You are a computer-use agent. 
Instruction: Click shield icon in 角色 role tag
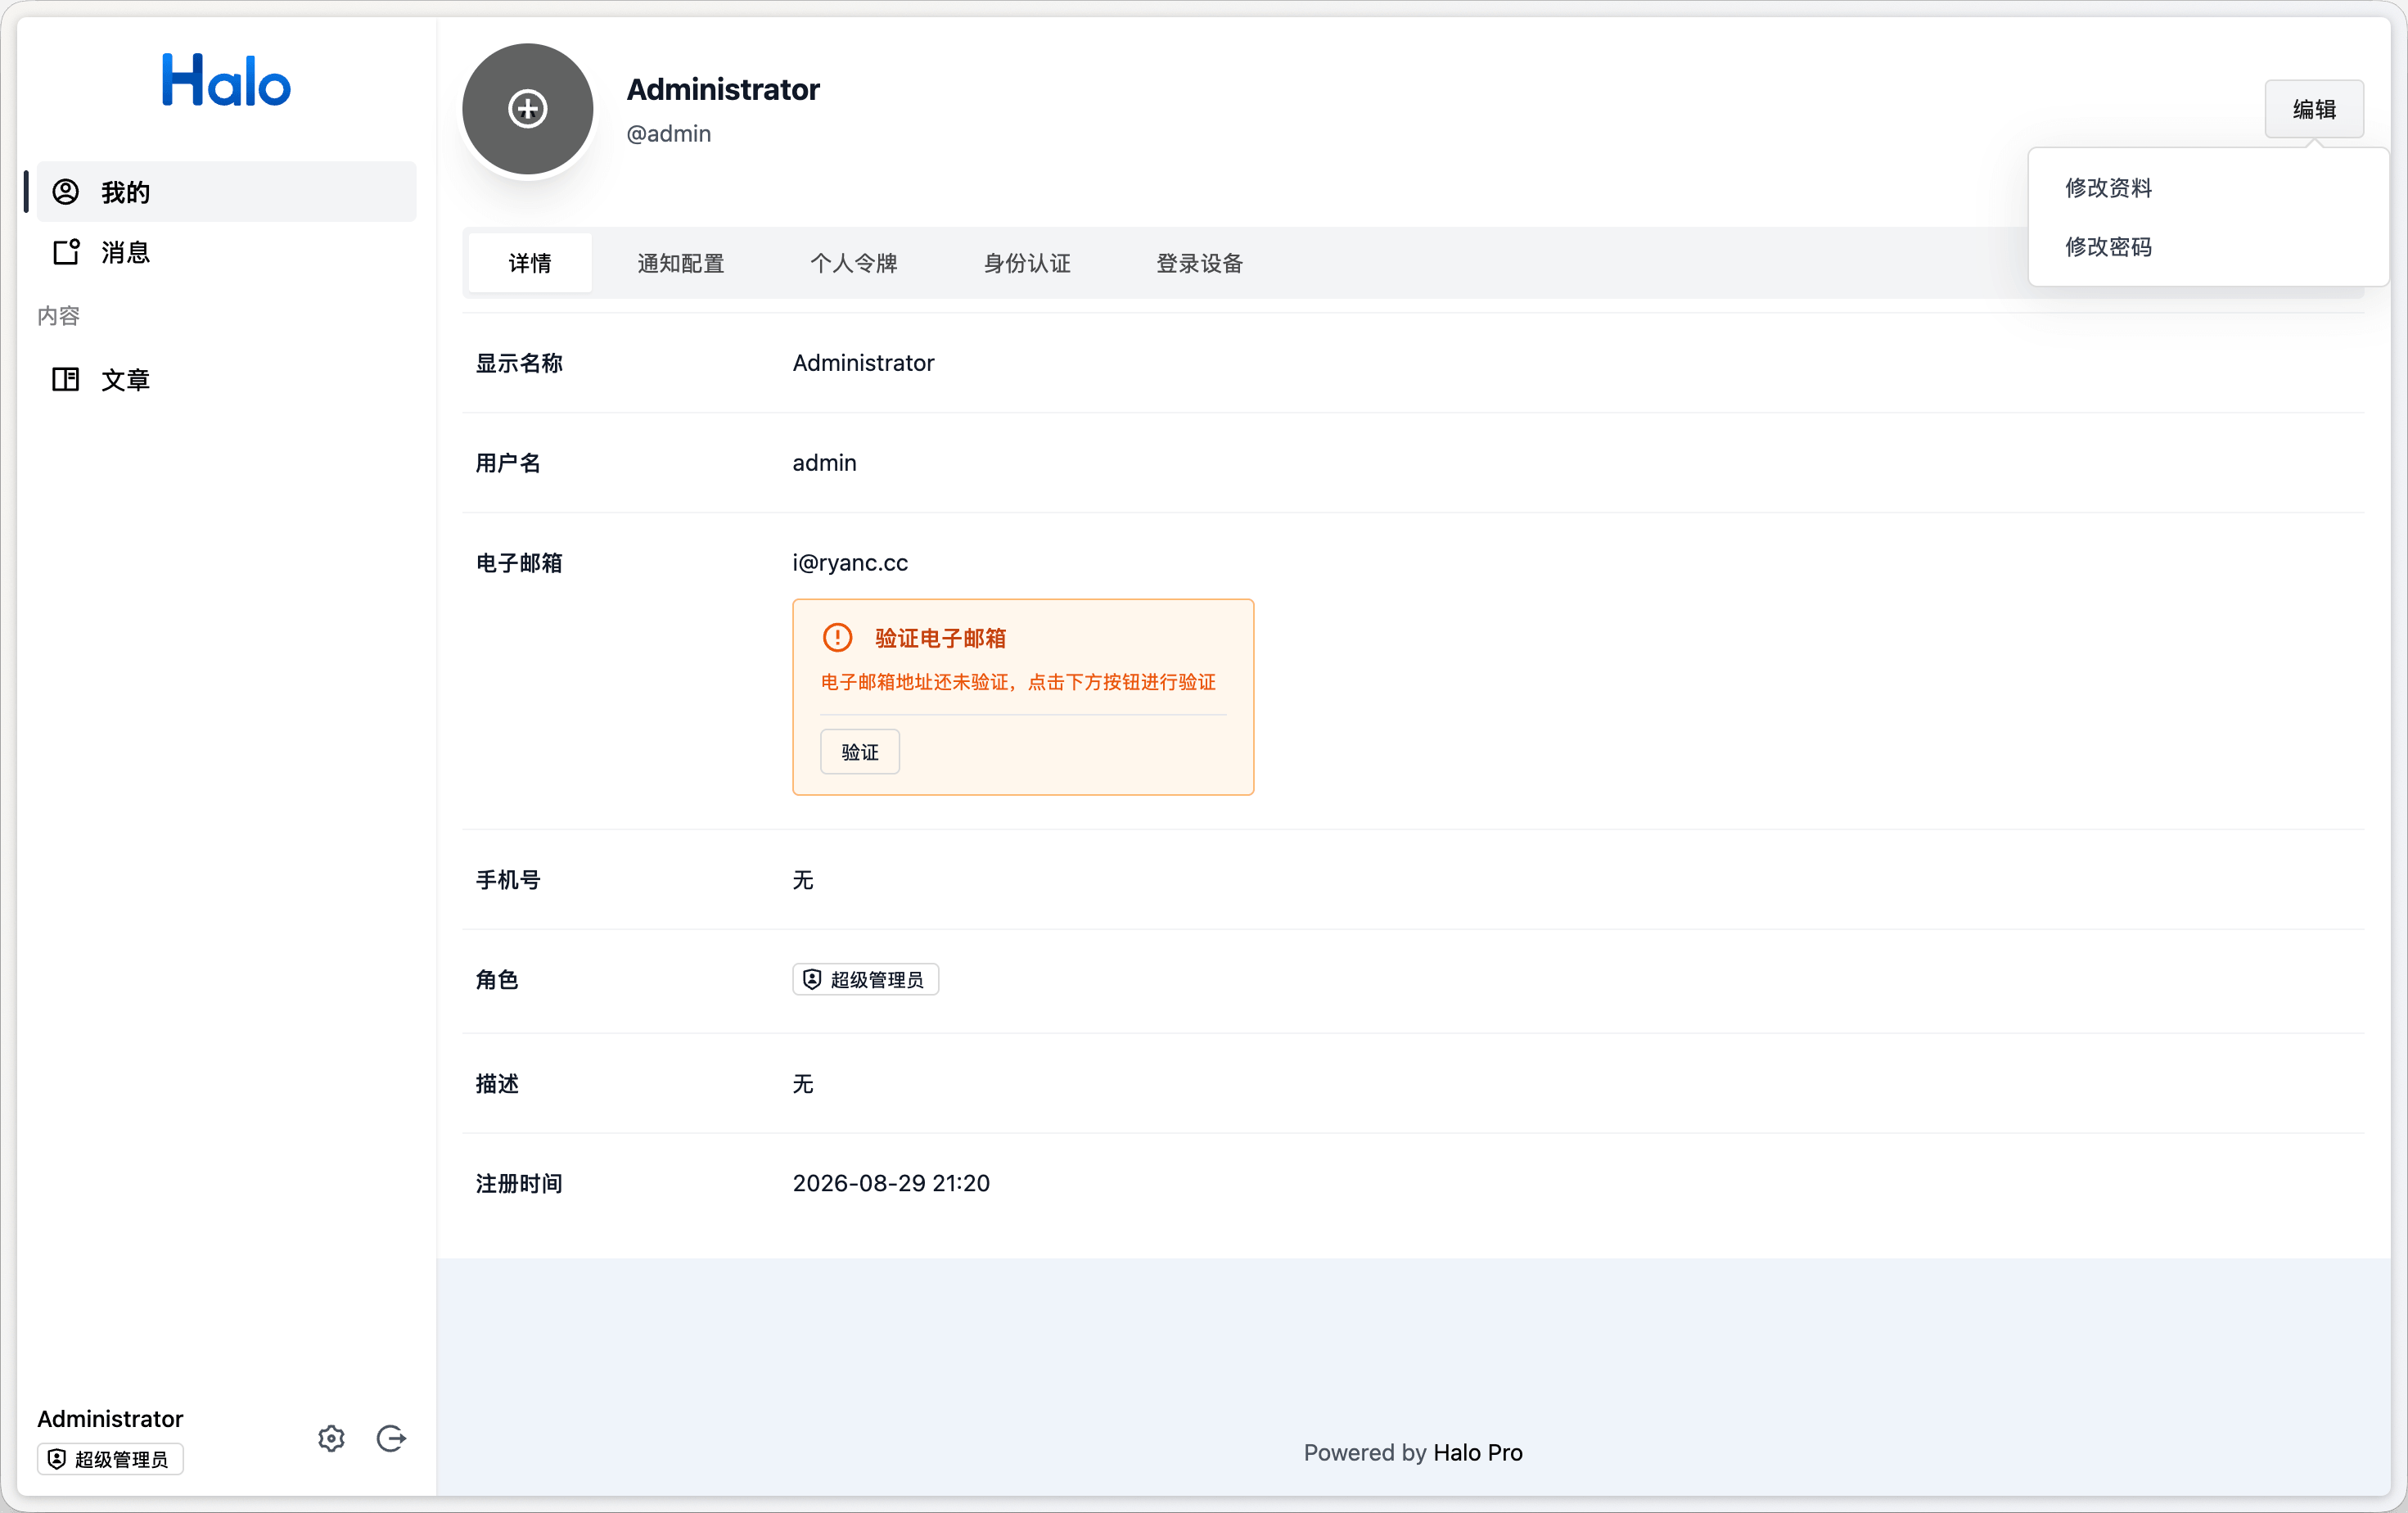click(x=812, y=980)
